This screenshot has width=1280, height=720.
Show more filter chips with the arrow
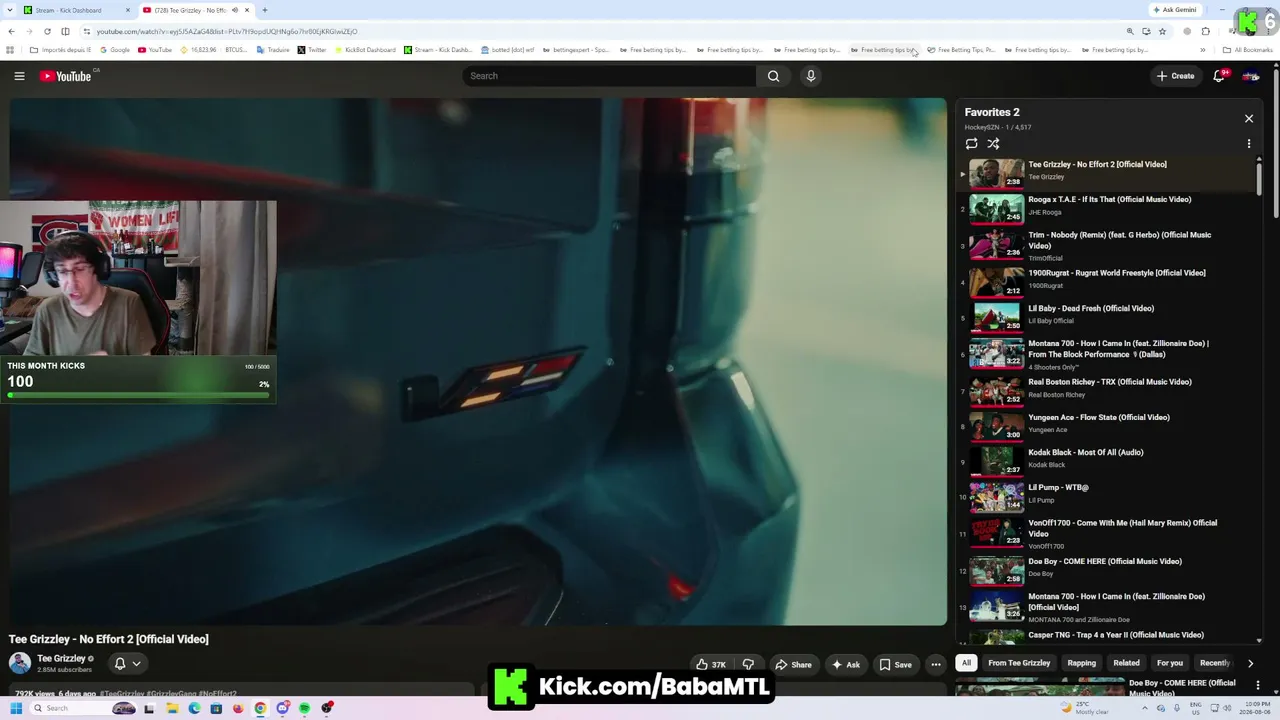(x=1250, y=663)
